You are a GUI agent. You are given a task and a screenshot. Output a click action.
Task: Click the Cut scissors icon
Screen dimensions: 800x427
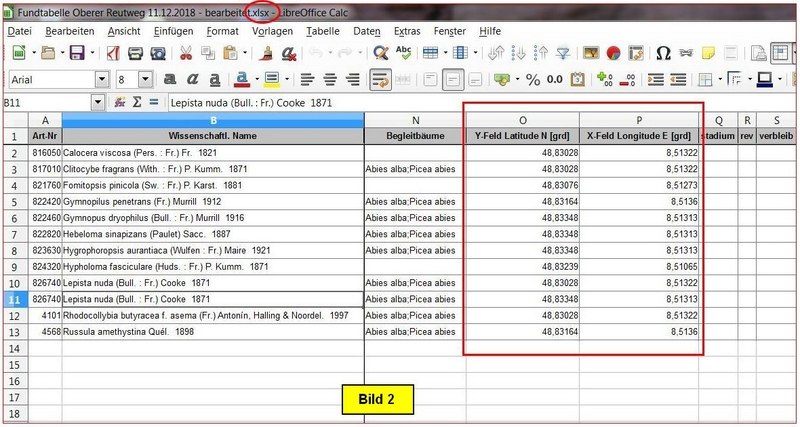[185, 54]
